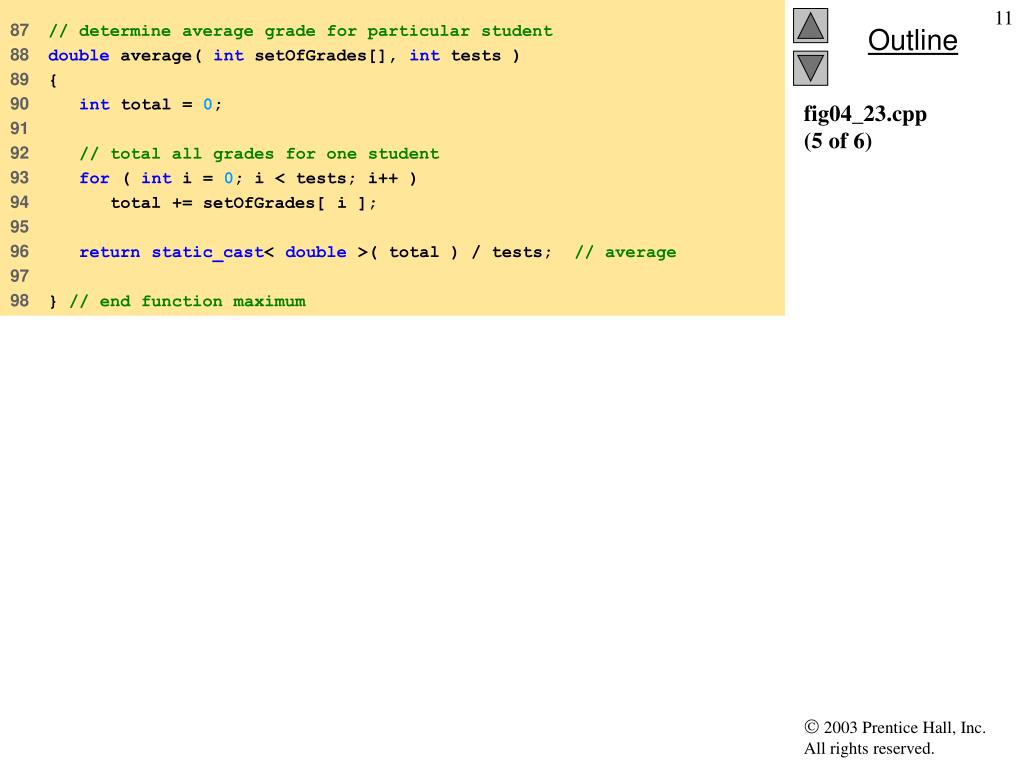Screen dimensions: 1024x768
Task: Select the fig04_23.cpp file name text
Action: pyautogui.click(x=865, y=114)
